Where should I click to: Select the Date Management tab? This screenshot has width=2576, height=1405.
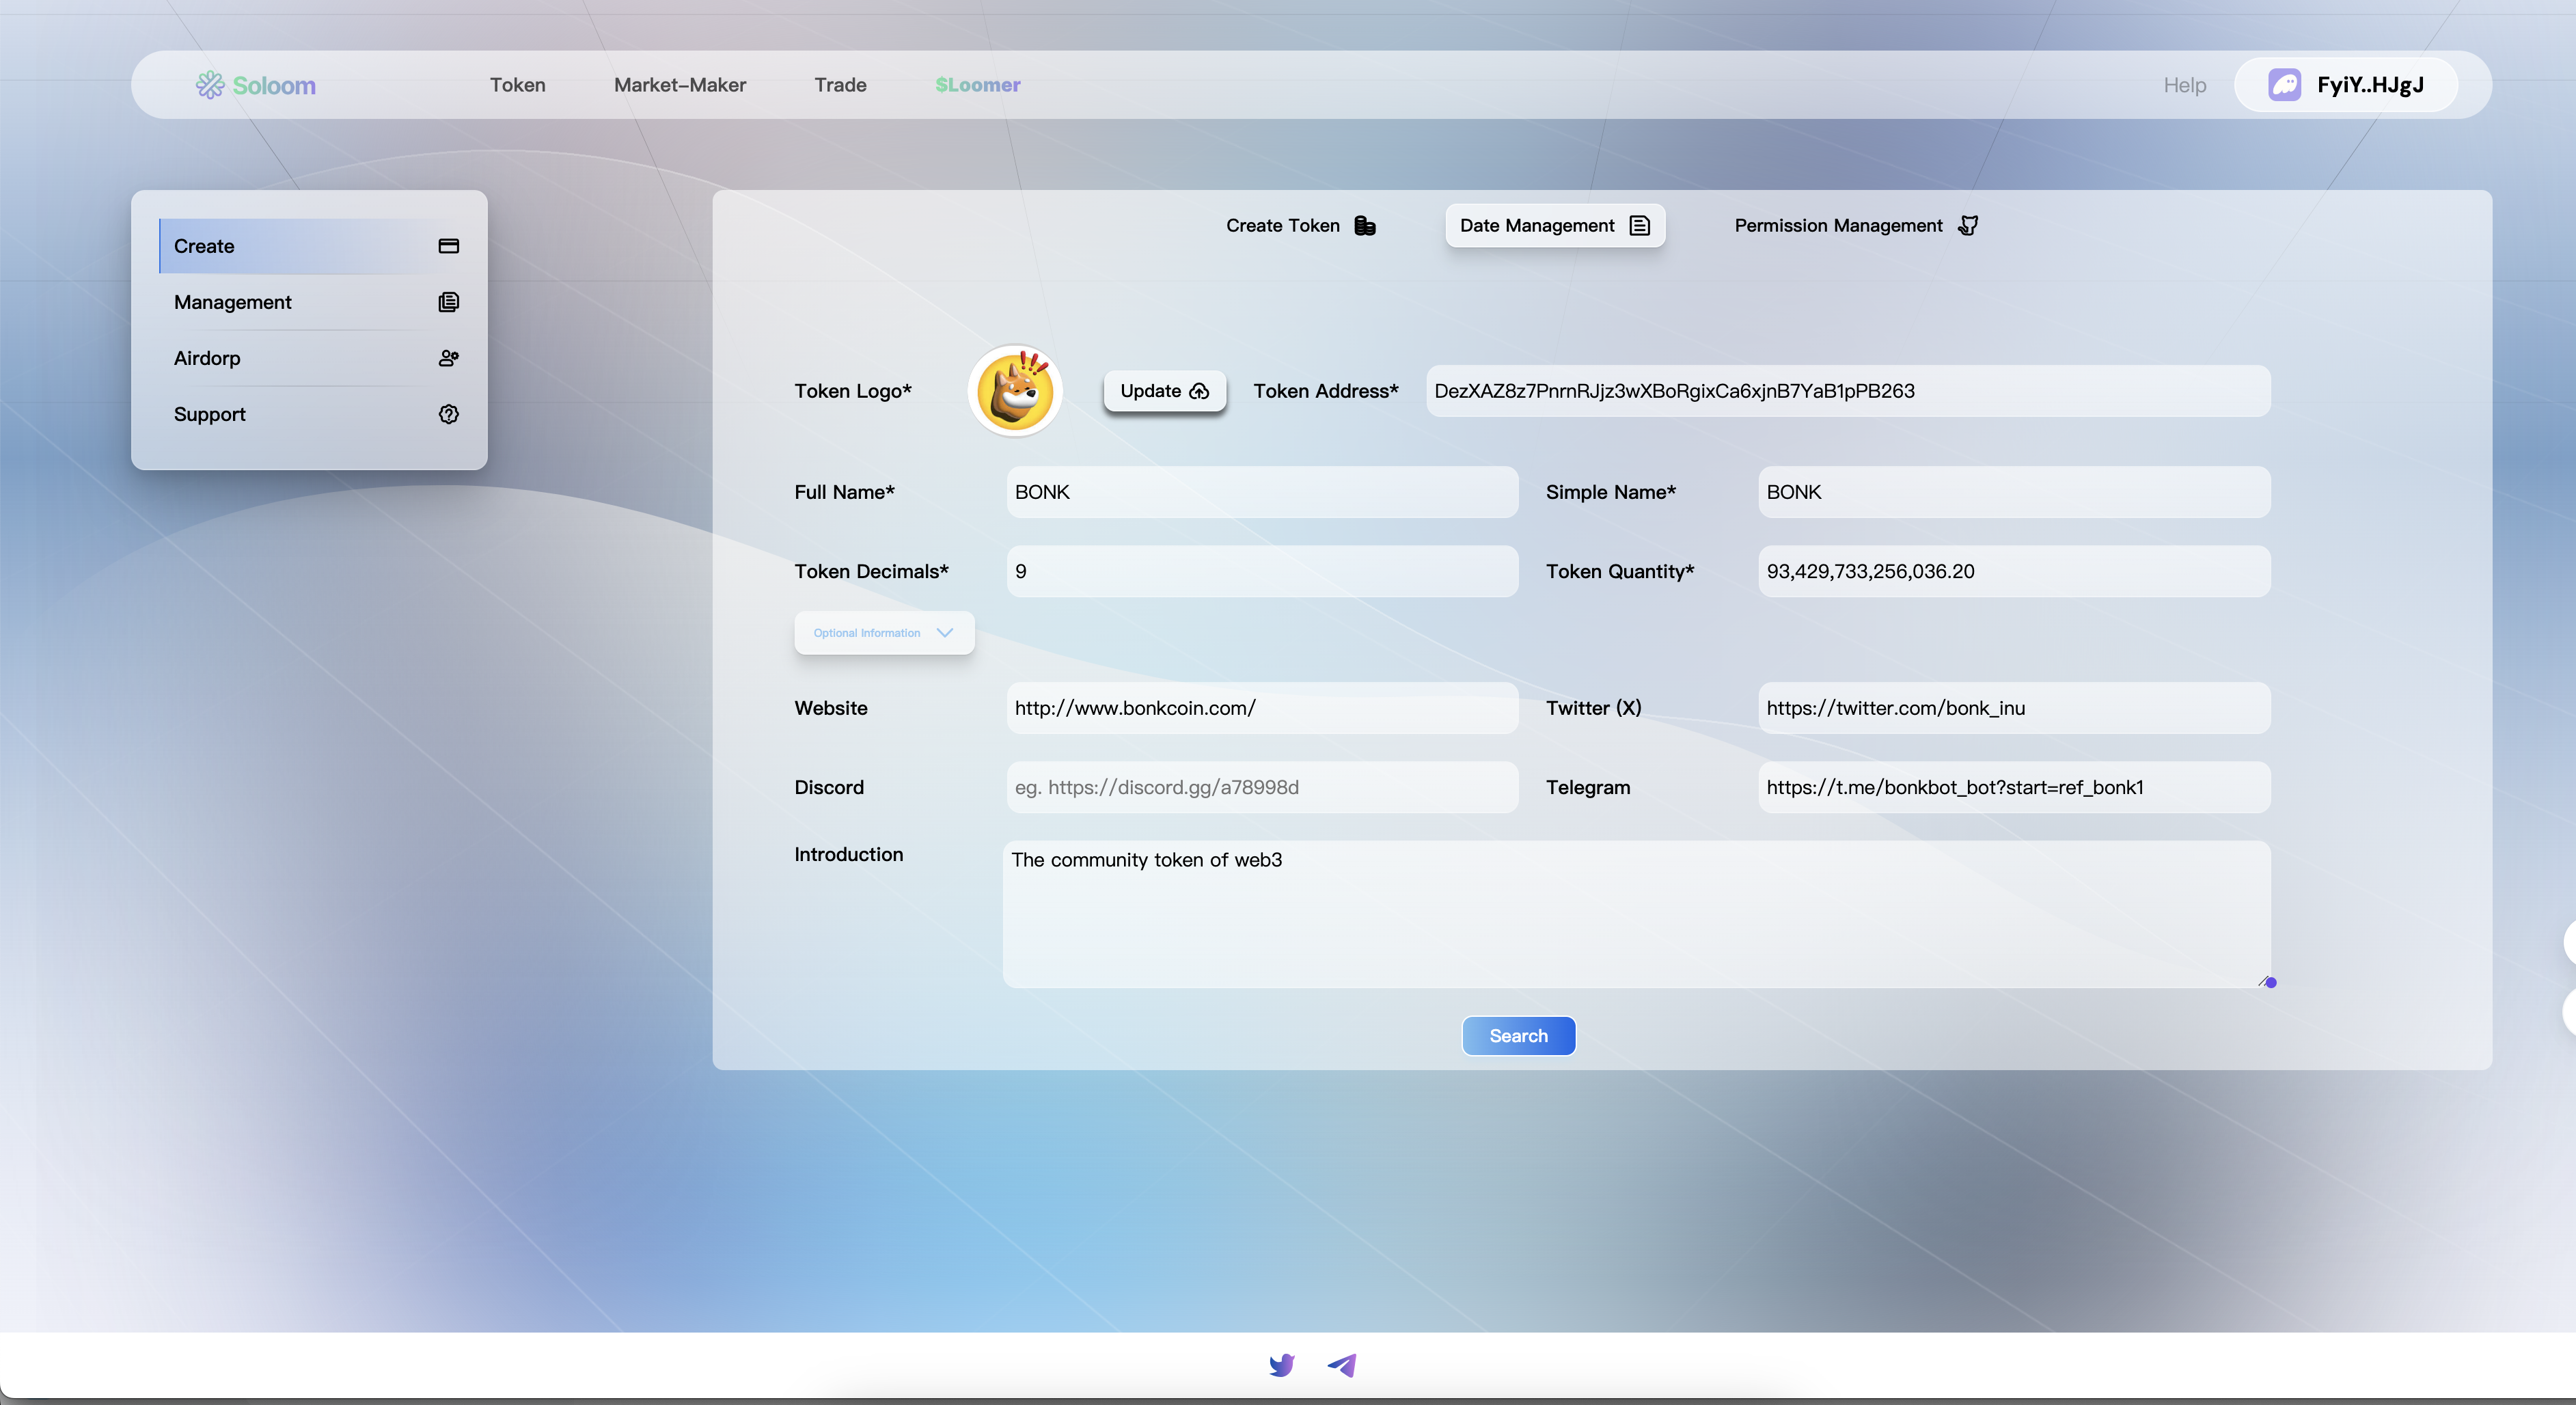[x=1554, y=226]
